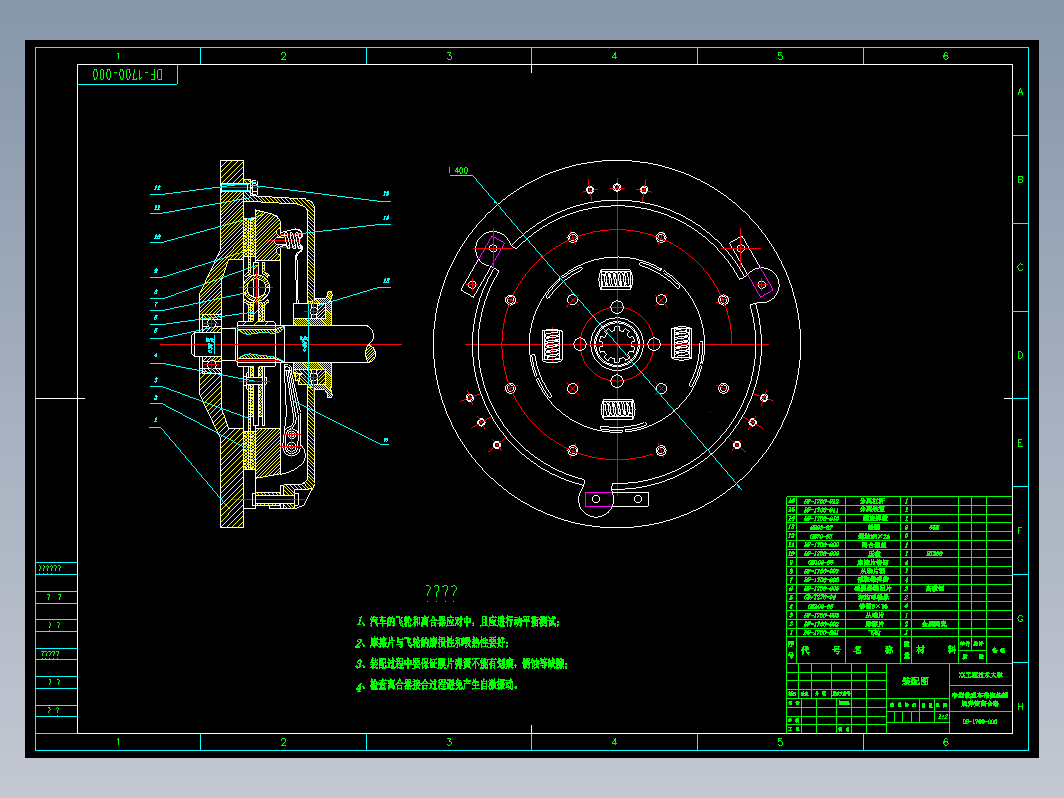Click the 备注 header cell in parts list
Screen dimensions: 1064x798
[x=998, y=650]
